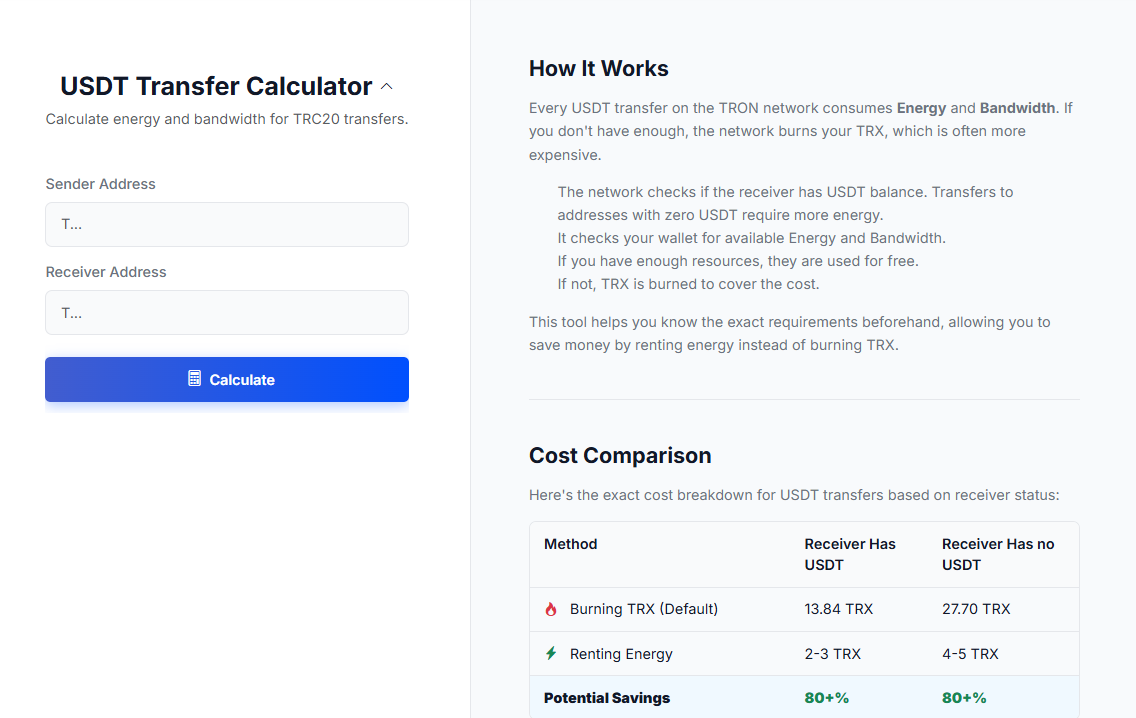Select the Receiver Has USDT column header
1136x718 pixels.
[x=850, y=554]
